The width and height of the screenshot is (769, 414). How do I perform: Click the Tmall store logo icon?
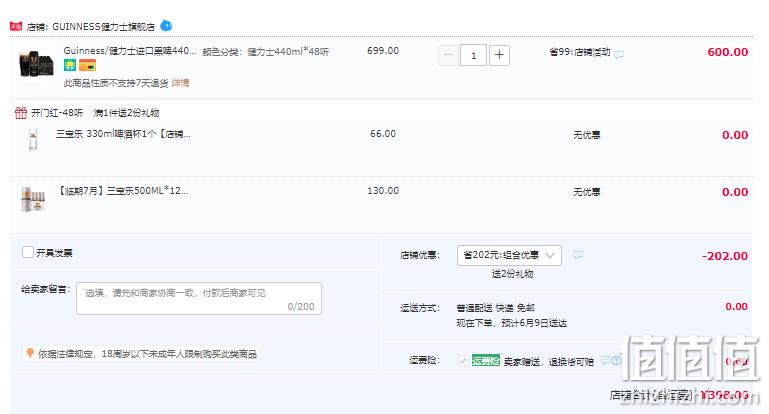16,26
